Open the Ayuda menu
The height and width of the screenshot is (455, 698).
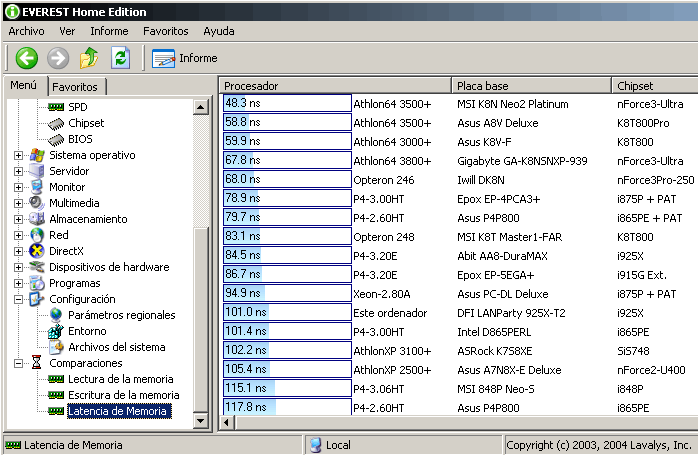pos(219,31)
